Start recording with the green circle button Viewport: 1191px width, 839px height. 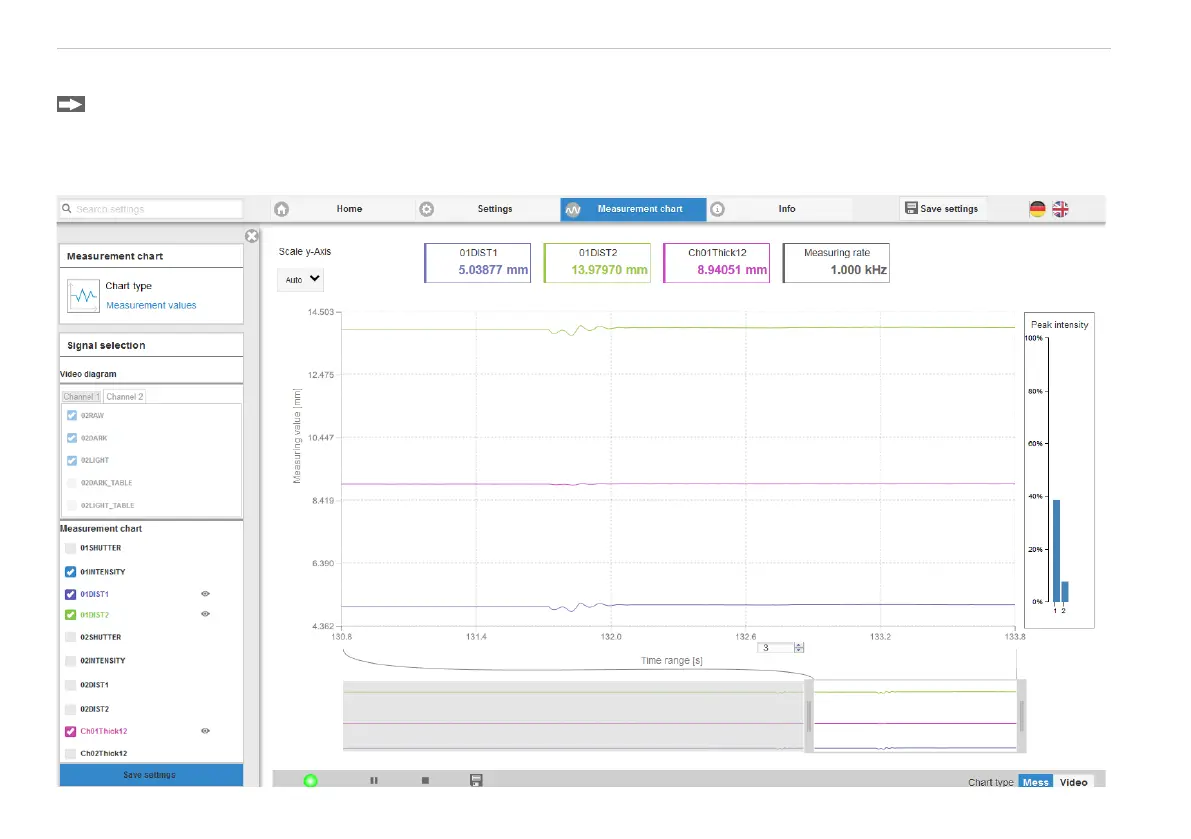(310, 781)
